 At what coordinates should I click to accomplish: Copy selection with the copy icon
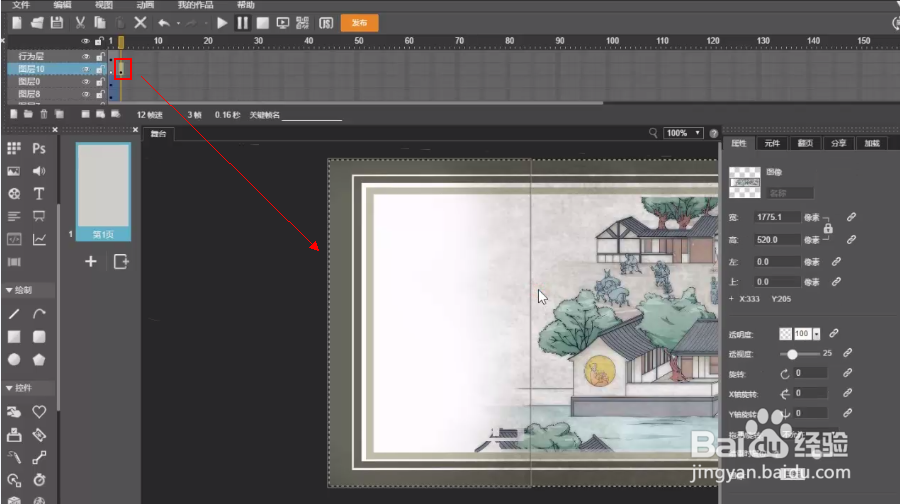pos(100,23)
